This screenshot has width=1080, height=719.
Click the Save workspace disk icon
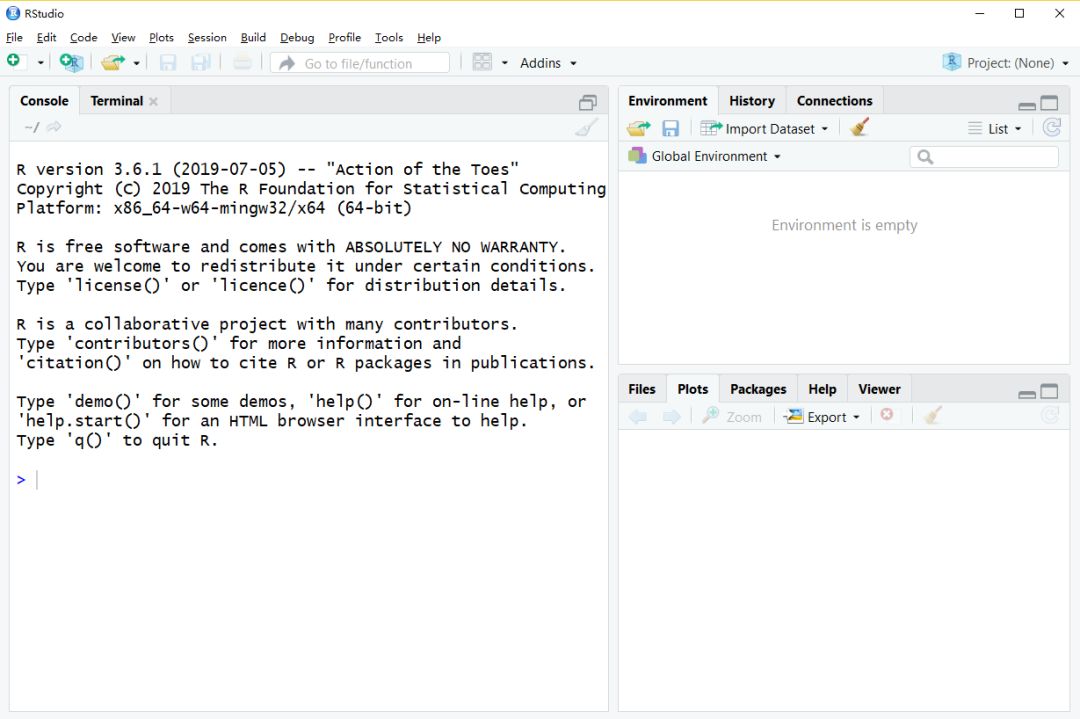tap(670, 128)
